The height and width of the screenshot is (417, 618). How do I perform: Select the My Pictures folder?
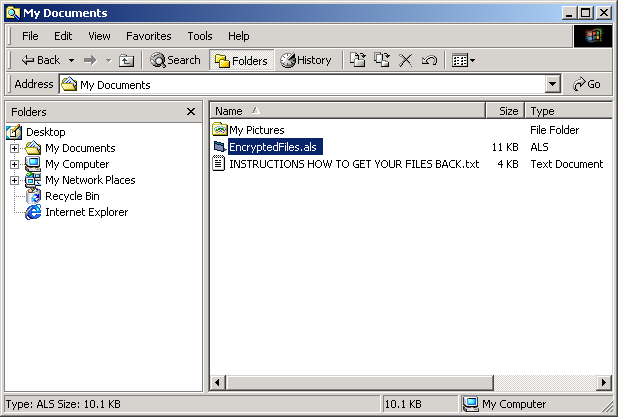point(257,130)
